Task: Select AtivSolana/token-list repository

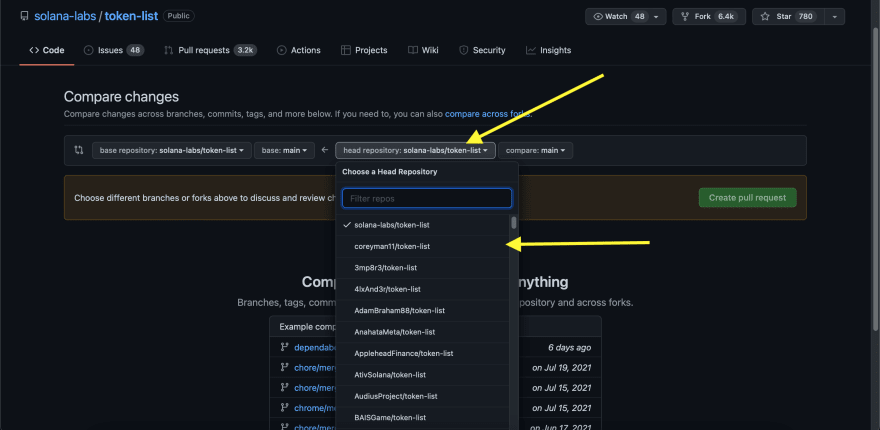Action: tap(423, 375)
